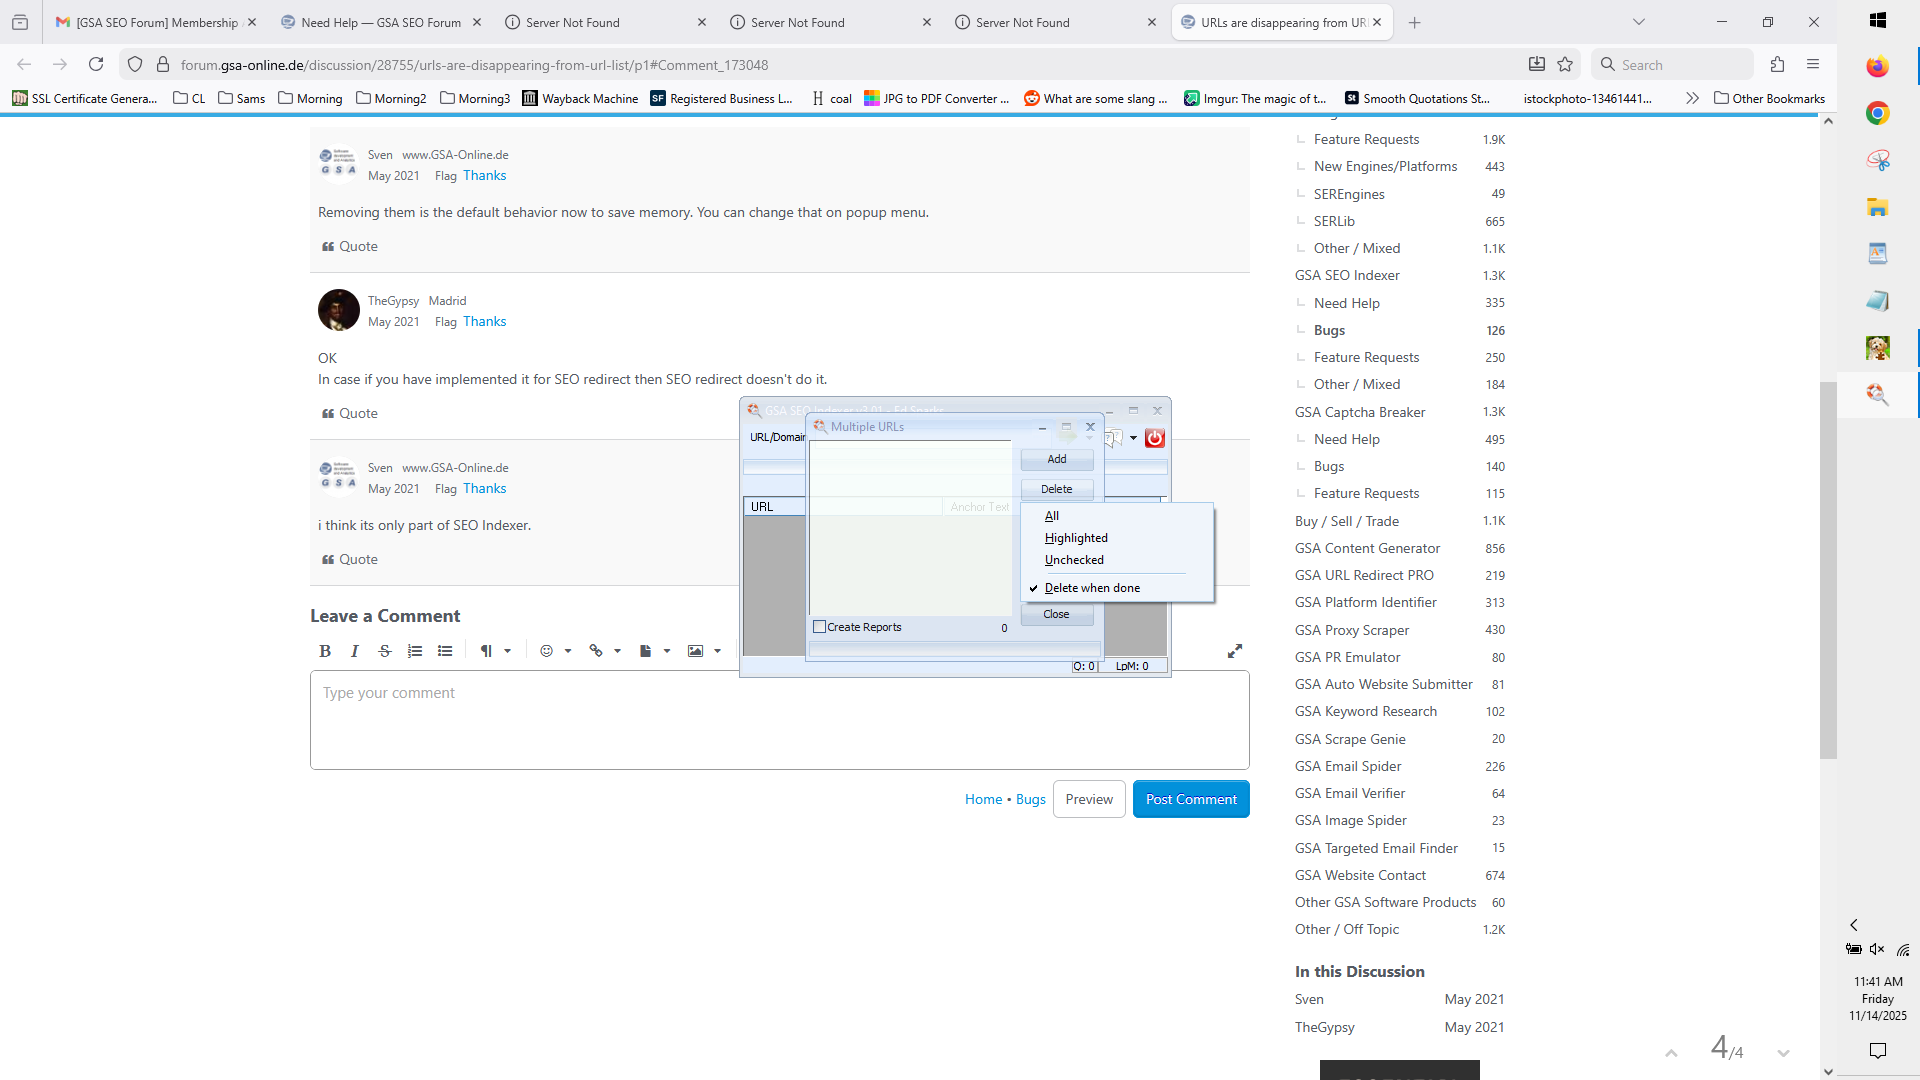Click the red power button in GSA window

click(x=1155, y=438)
